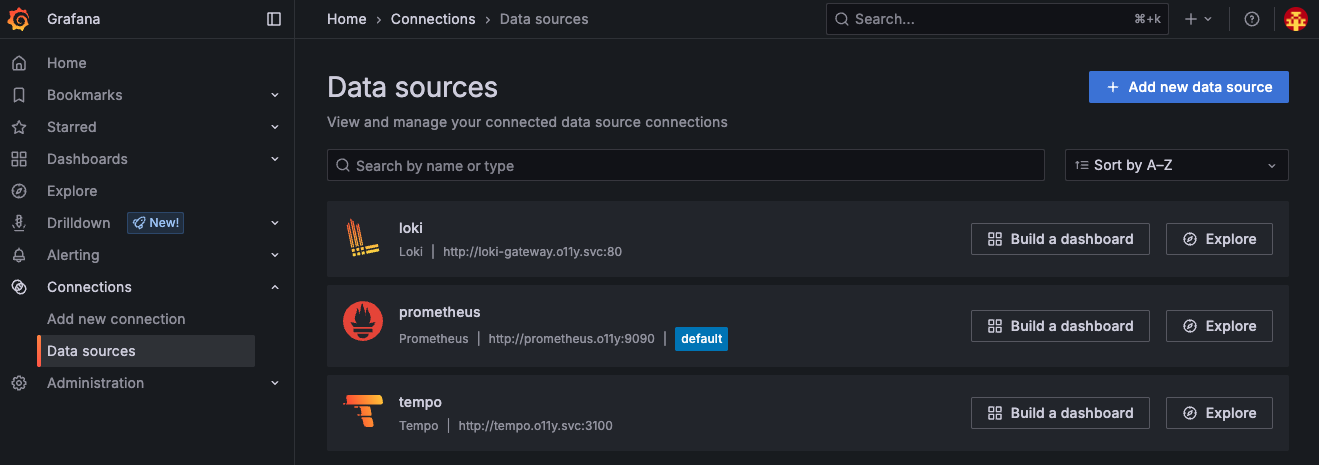Click grid icon on loki Build a dashboard

point(995,239)
